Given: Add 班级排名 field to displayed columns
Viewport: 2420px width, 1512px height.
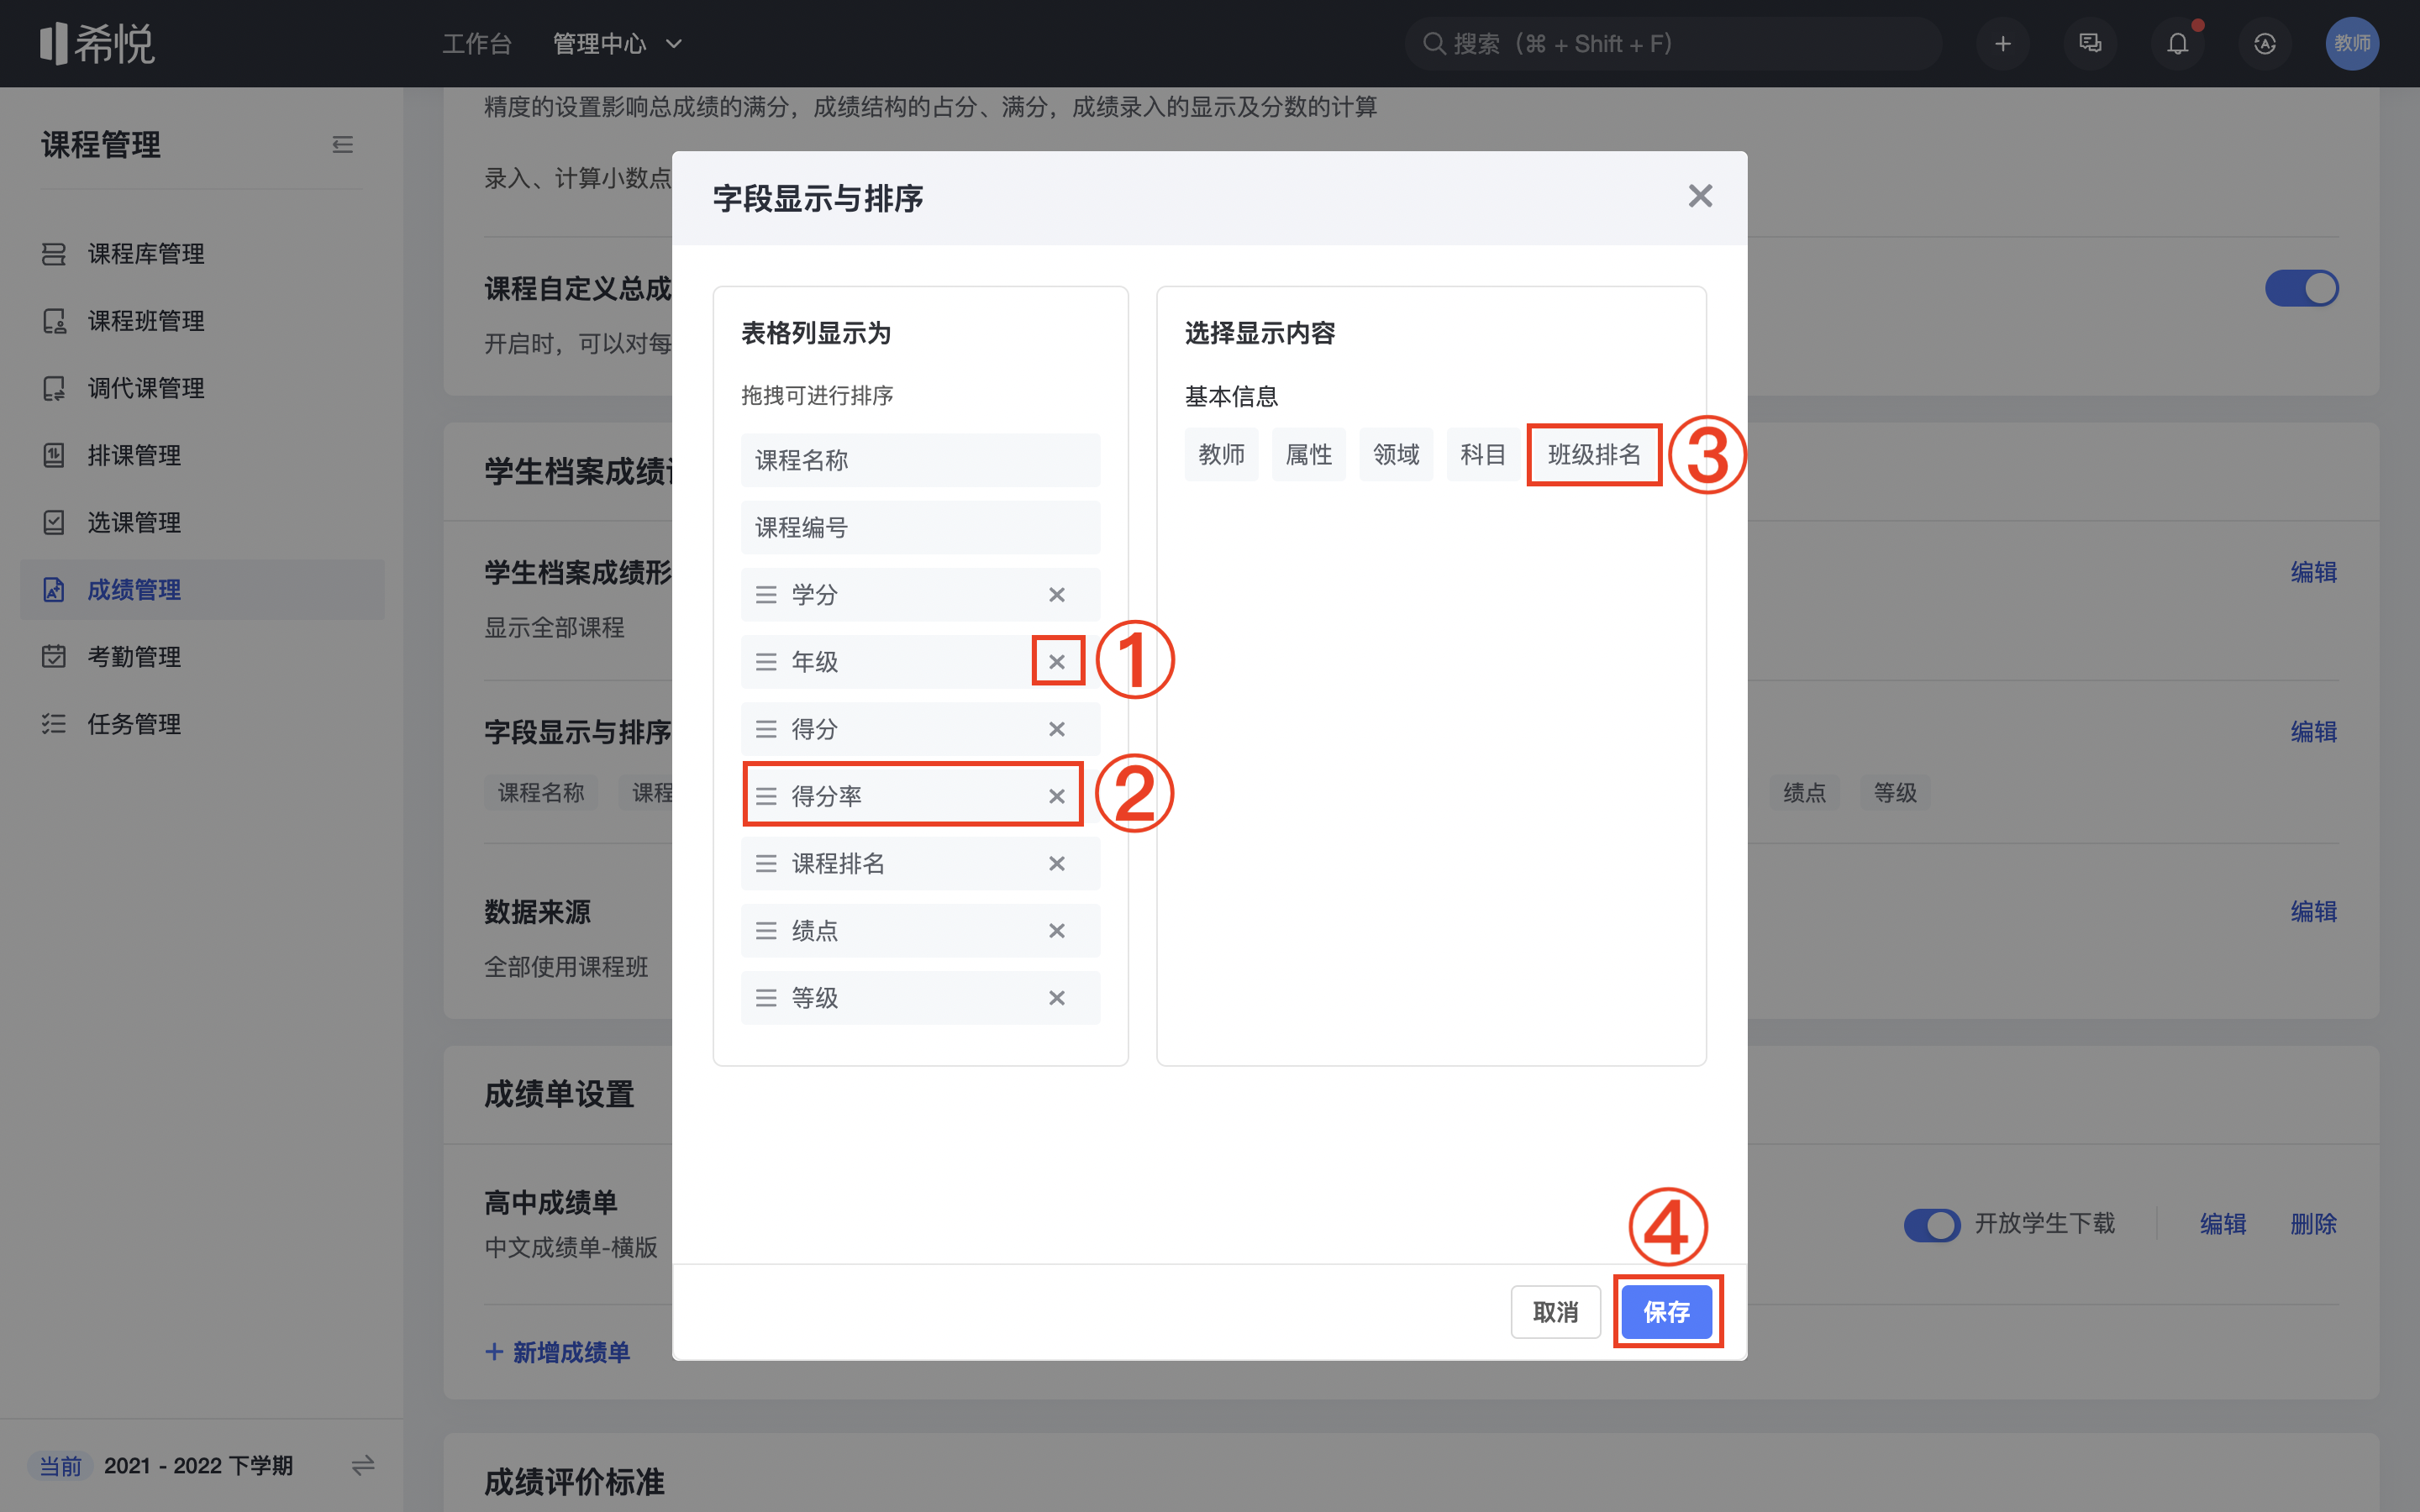Looking at the screenshot, I should tap(1594, 455).
